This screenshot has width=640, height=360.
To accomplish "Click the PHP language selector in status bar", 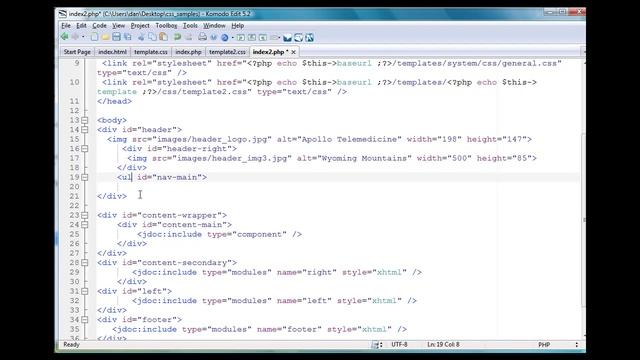I will (544, 344).
